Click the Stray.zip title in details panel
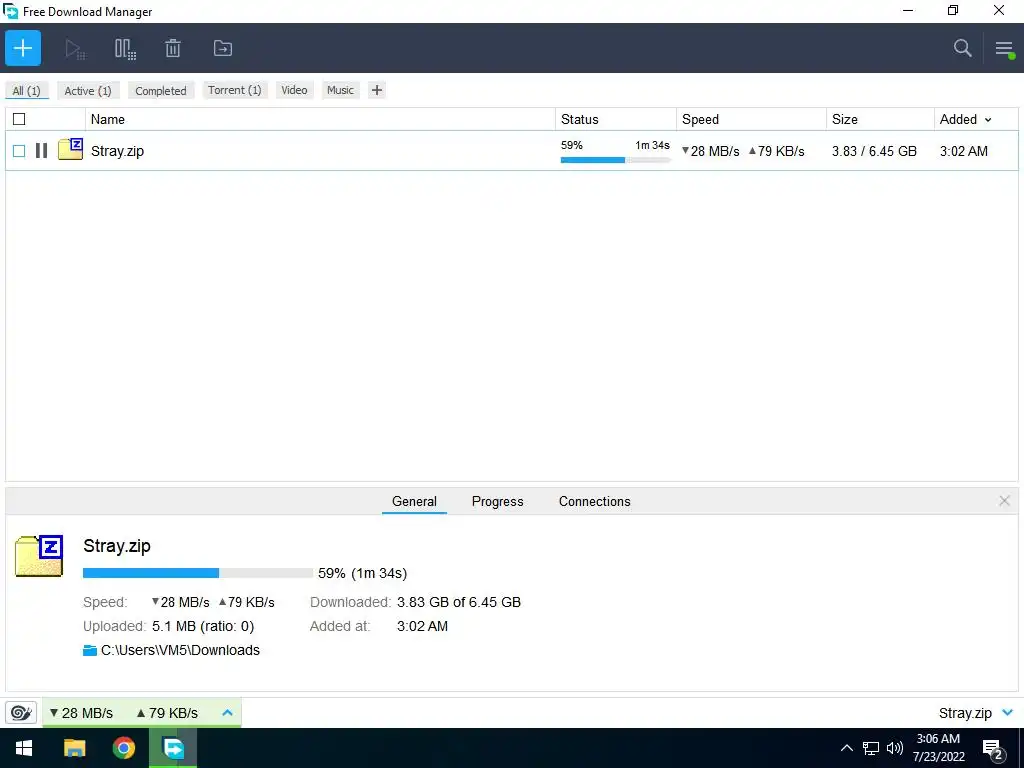This screenshot has width=1024, height=768. click(117, 546)
